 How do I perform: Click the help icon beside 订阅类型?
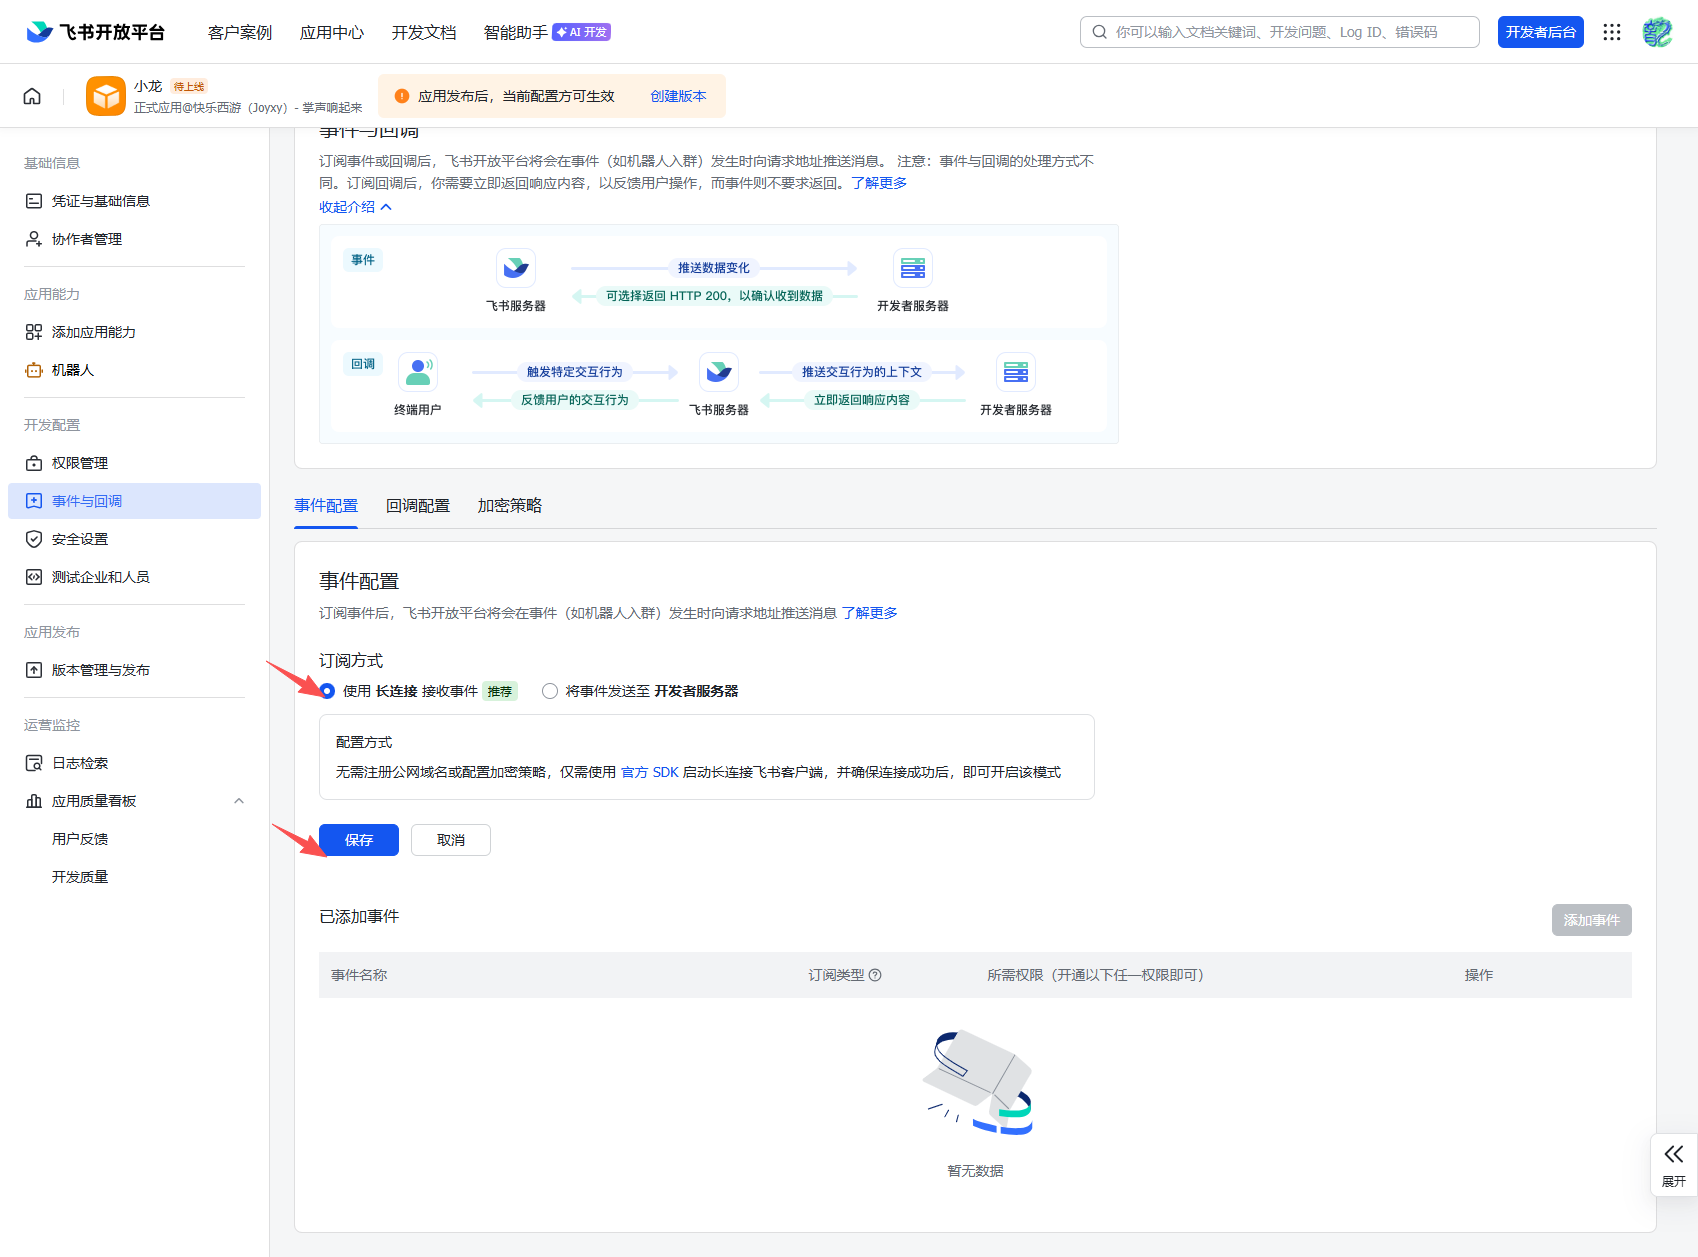[x=875, y=975]
